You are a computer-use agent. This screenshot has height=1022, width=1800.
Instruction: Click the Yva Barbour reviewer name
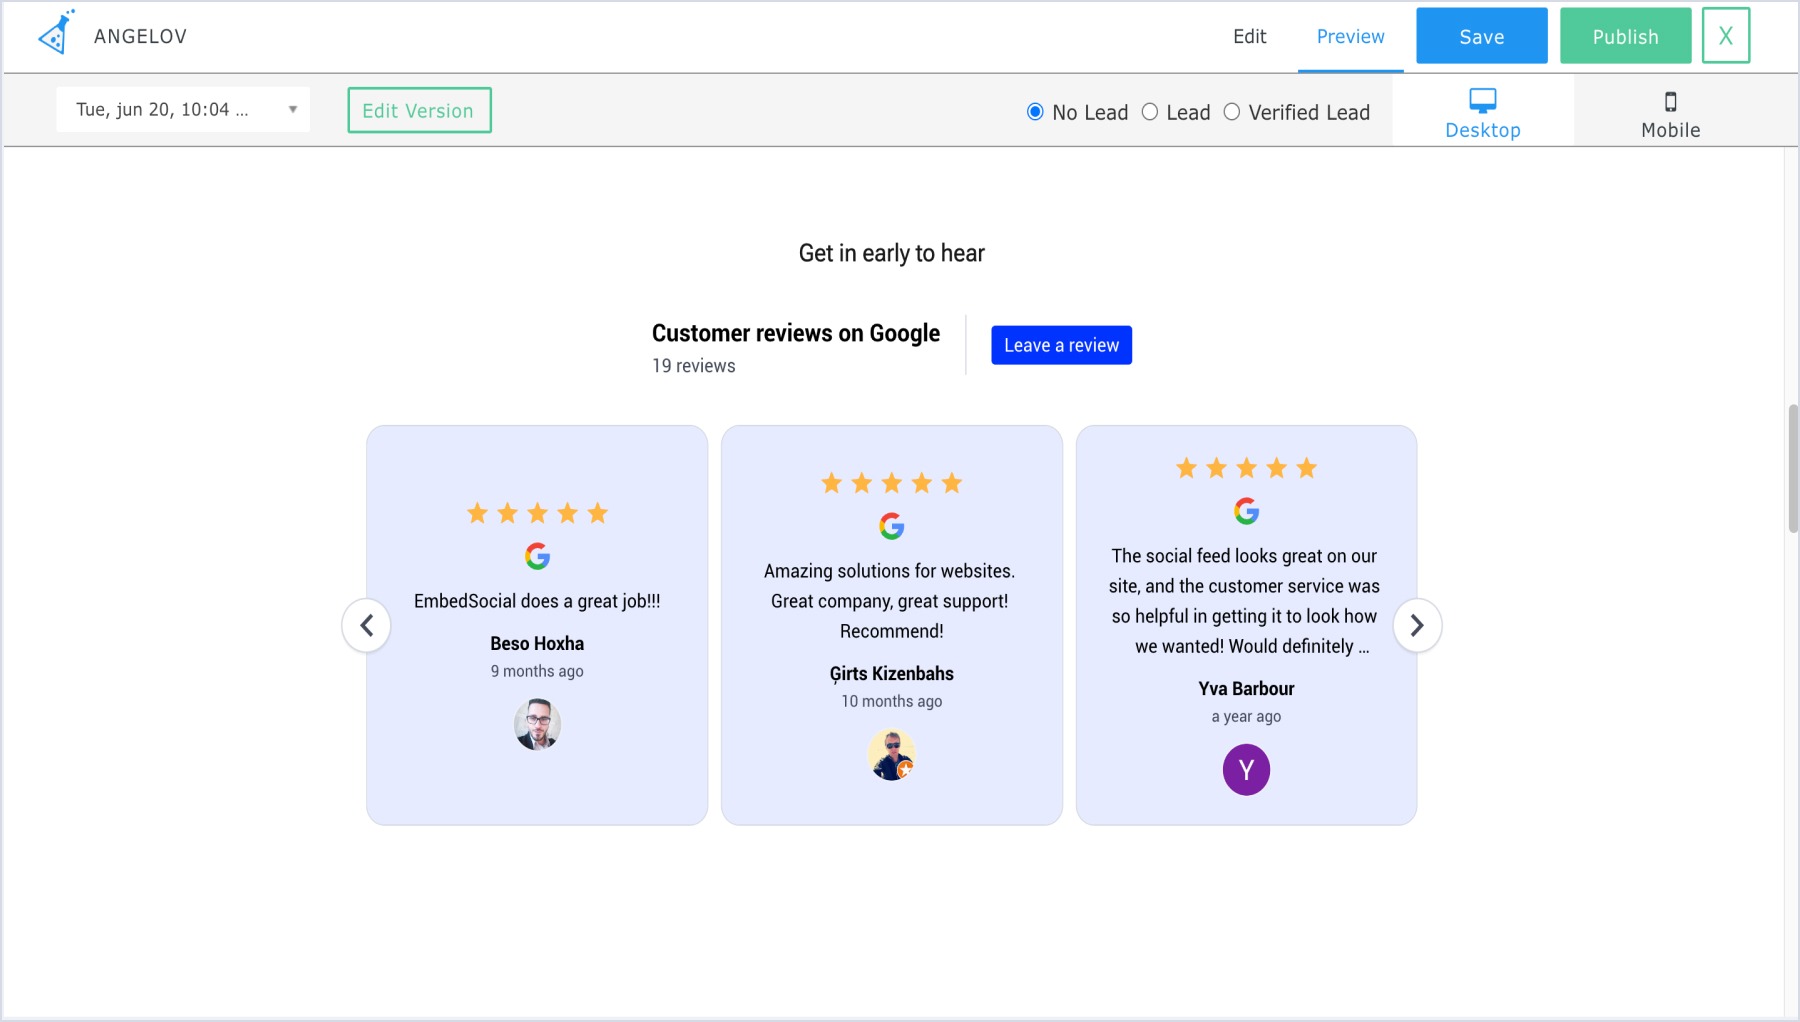click(1246, 689)
